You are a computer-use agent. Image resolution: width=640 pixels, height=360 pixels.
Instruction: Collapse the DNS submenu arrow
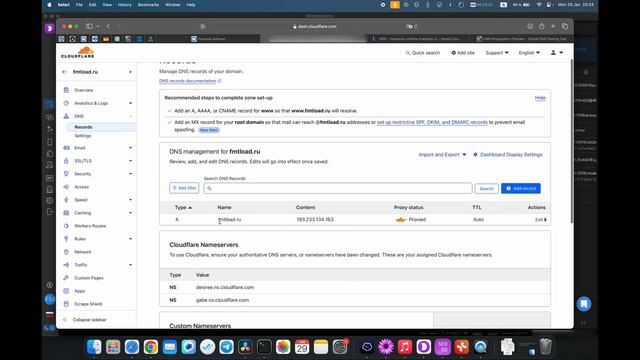click(x=131, y=116)
